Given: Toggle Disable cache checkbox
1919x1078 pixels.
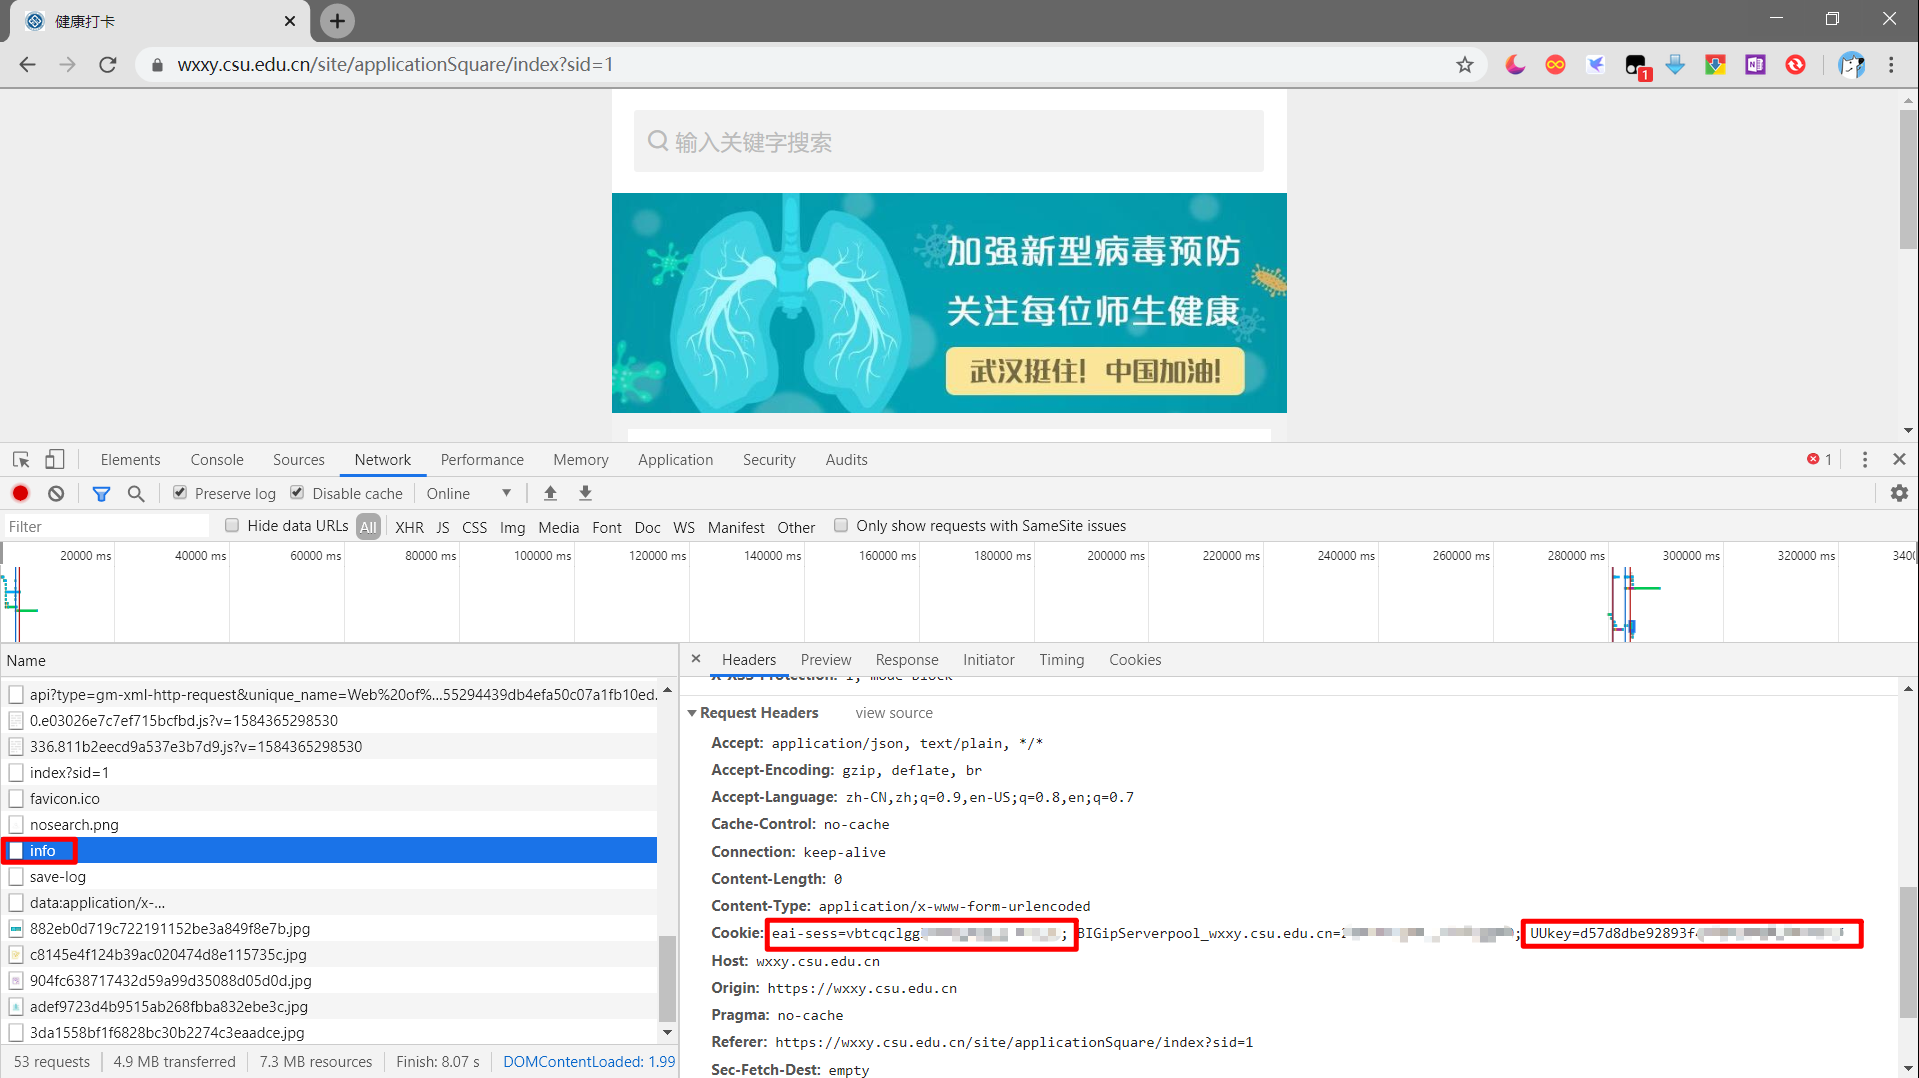Looking at the screenshot, I should pyautogui.click(x=297, y=493).
